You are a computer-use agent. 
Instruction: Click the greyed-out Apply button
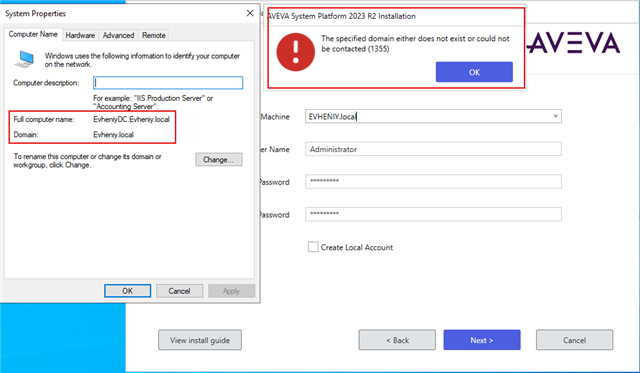231,291
